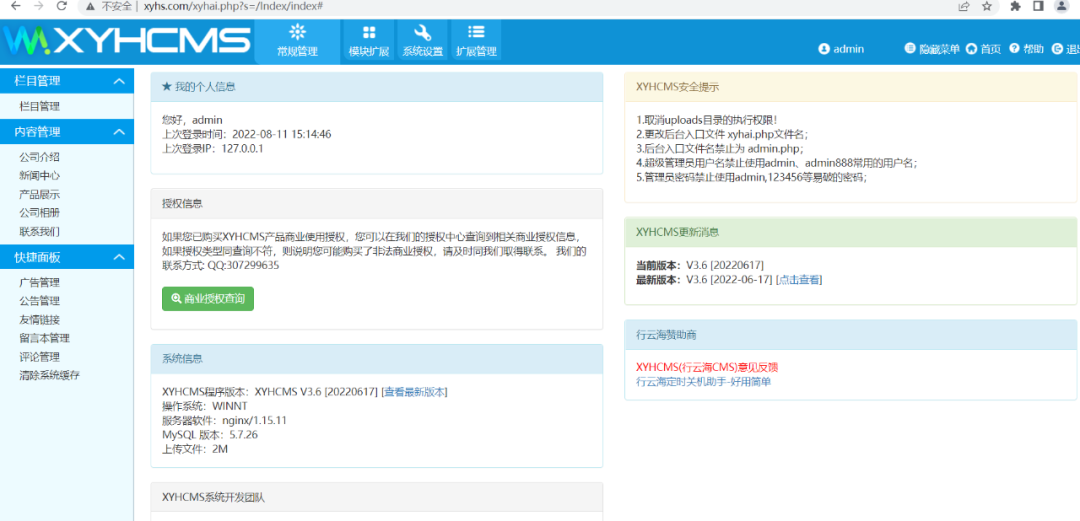Viewport: 1080px width, 521px height.
Task: Open 新闻中心 in the sidebar
Action: 39,175
